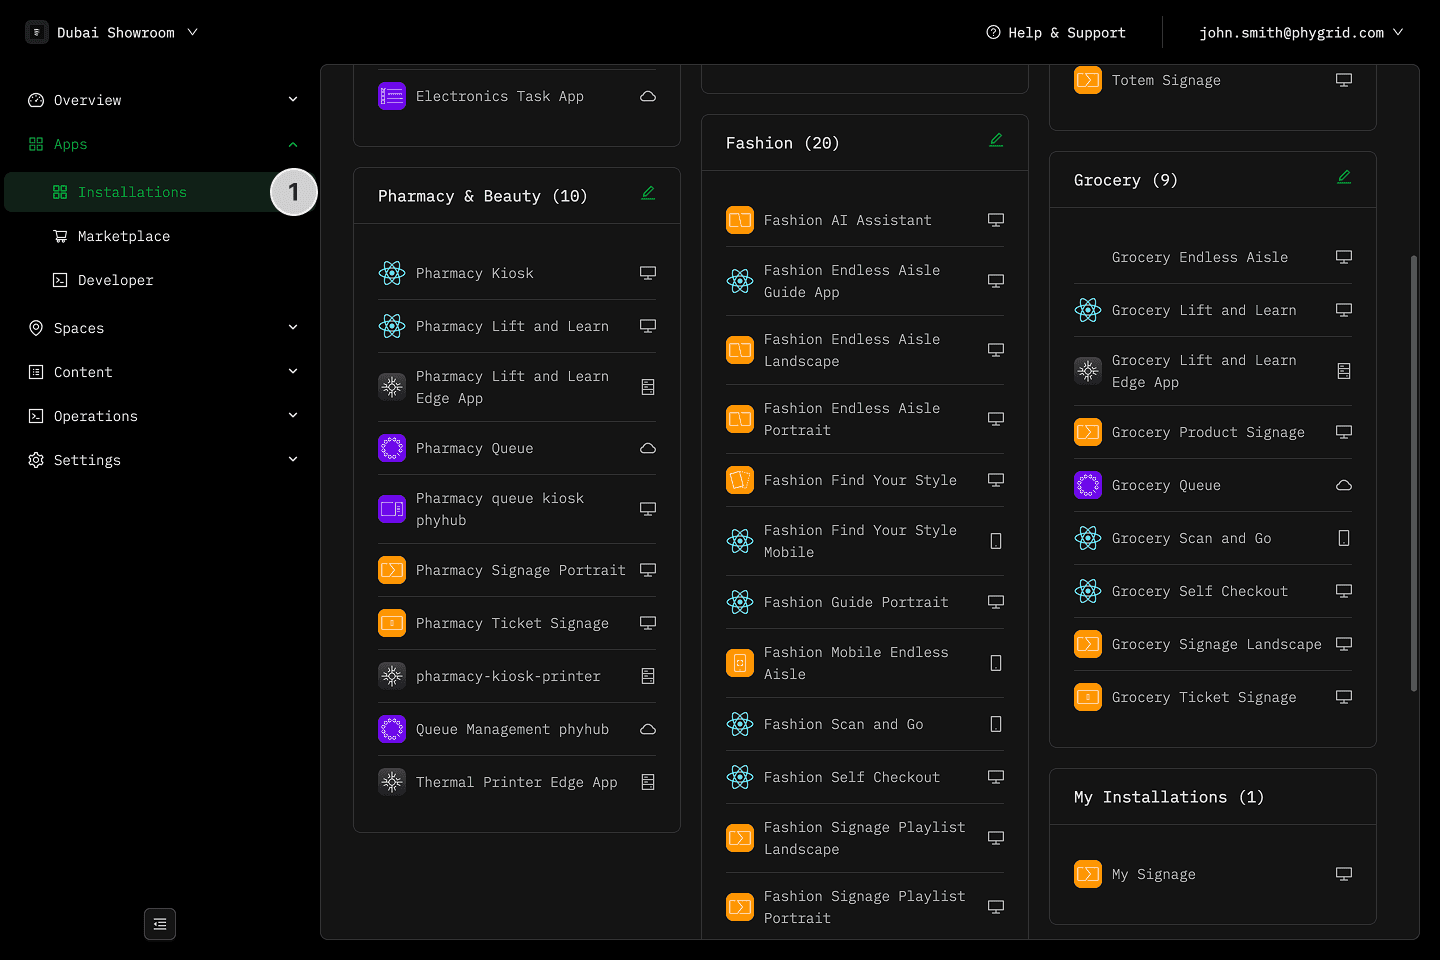
Task: Click the Grocery Queue purple app icon
Action: [x=1088, y=485]
